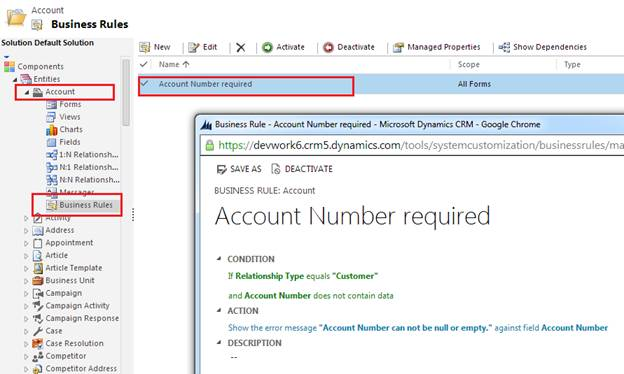Image resolution: width=624 pixels, height=374 pixels.
Task: Click the Article Template icon
Action: coord(38,268)
